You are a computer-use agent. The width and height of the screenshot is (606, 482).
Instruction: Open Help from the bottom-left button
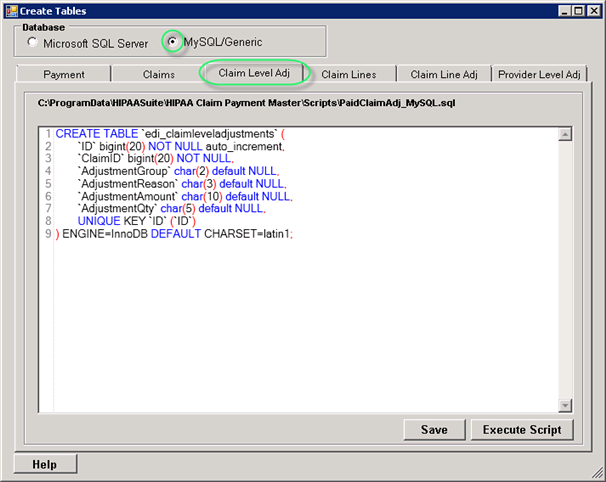pyautogui.click(x=44, y=464)
